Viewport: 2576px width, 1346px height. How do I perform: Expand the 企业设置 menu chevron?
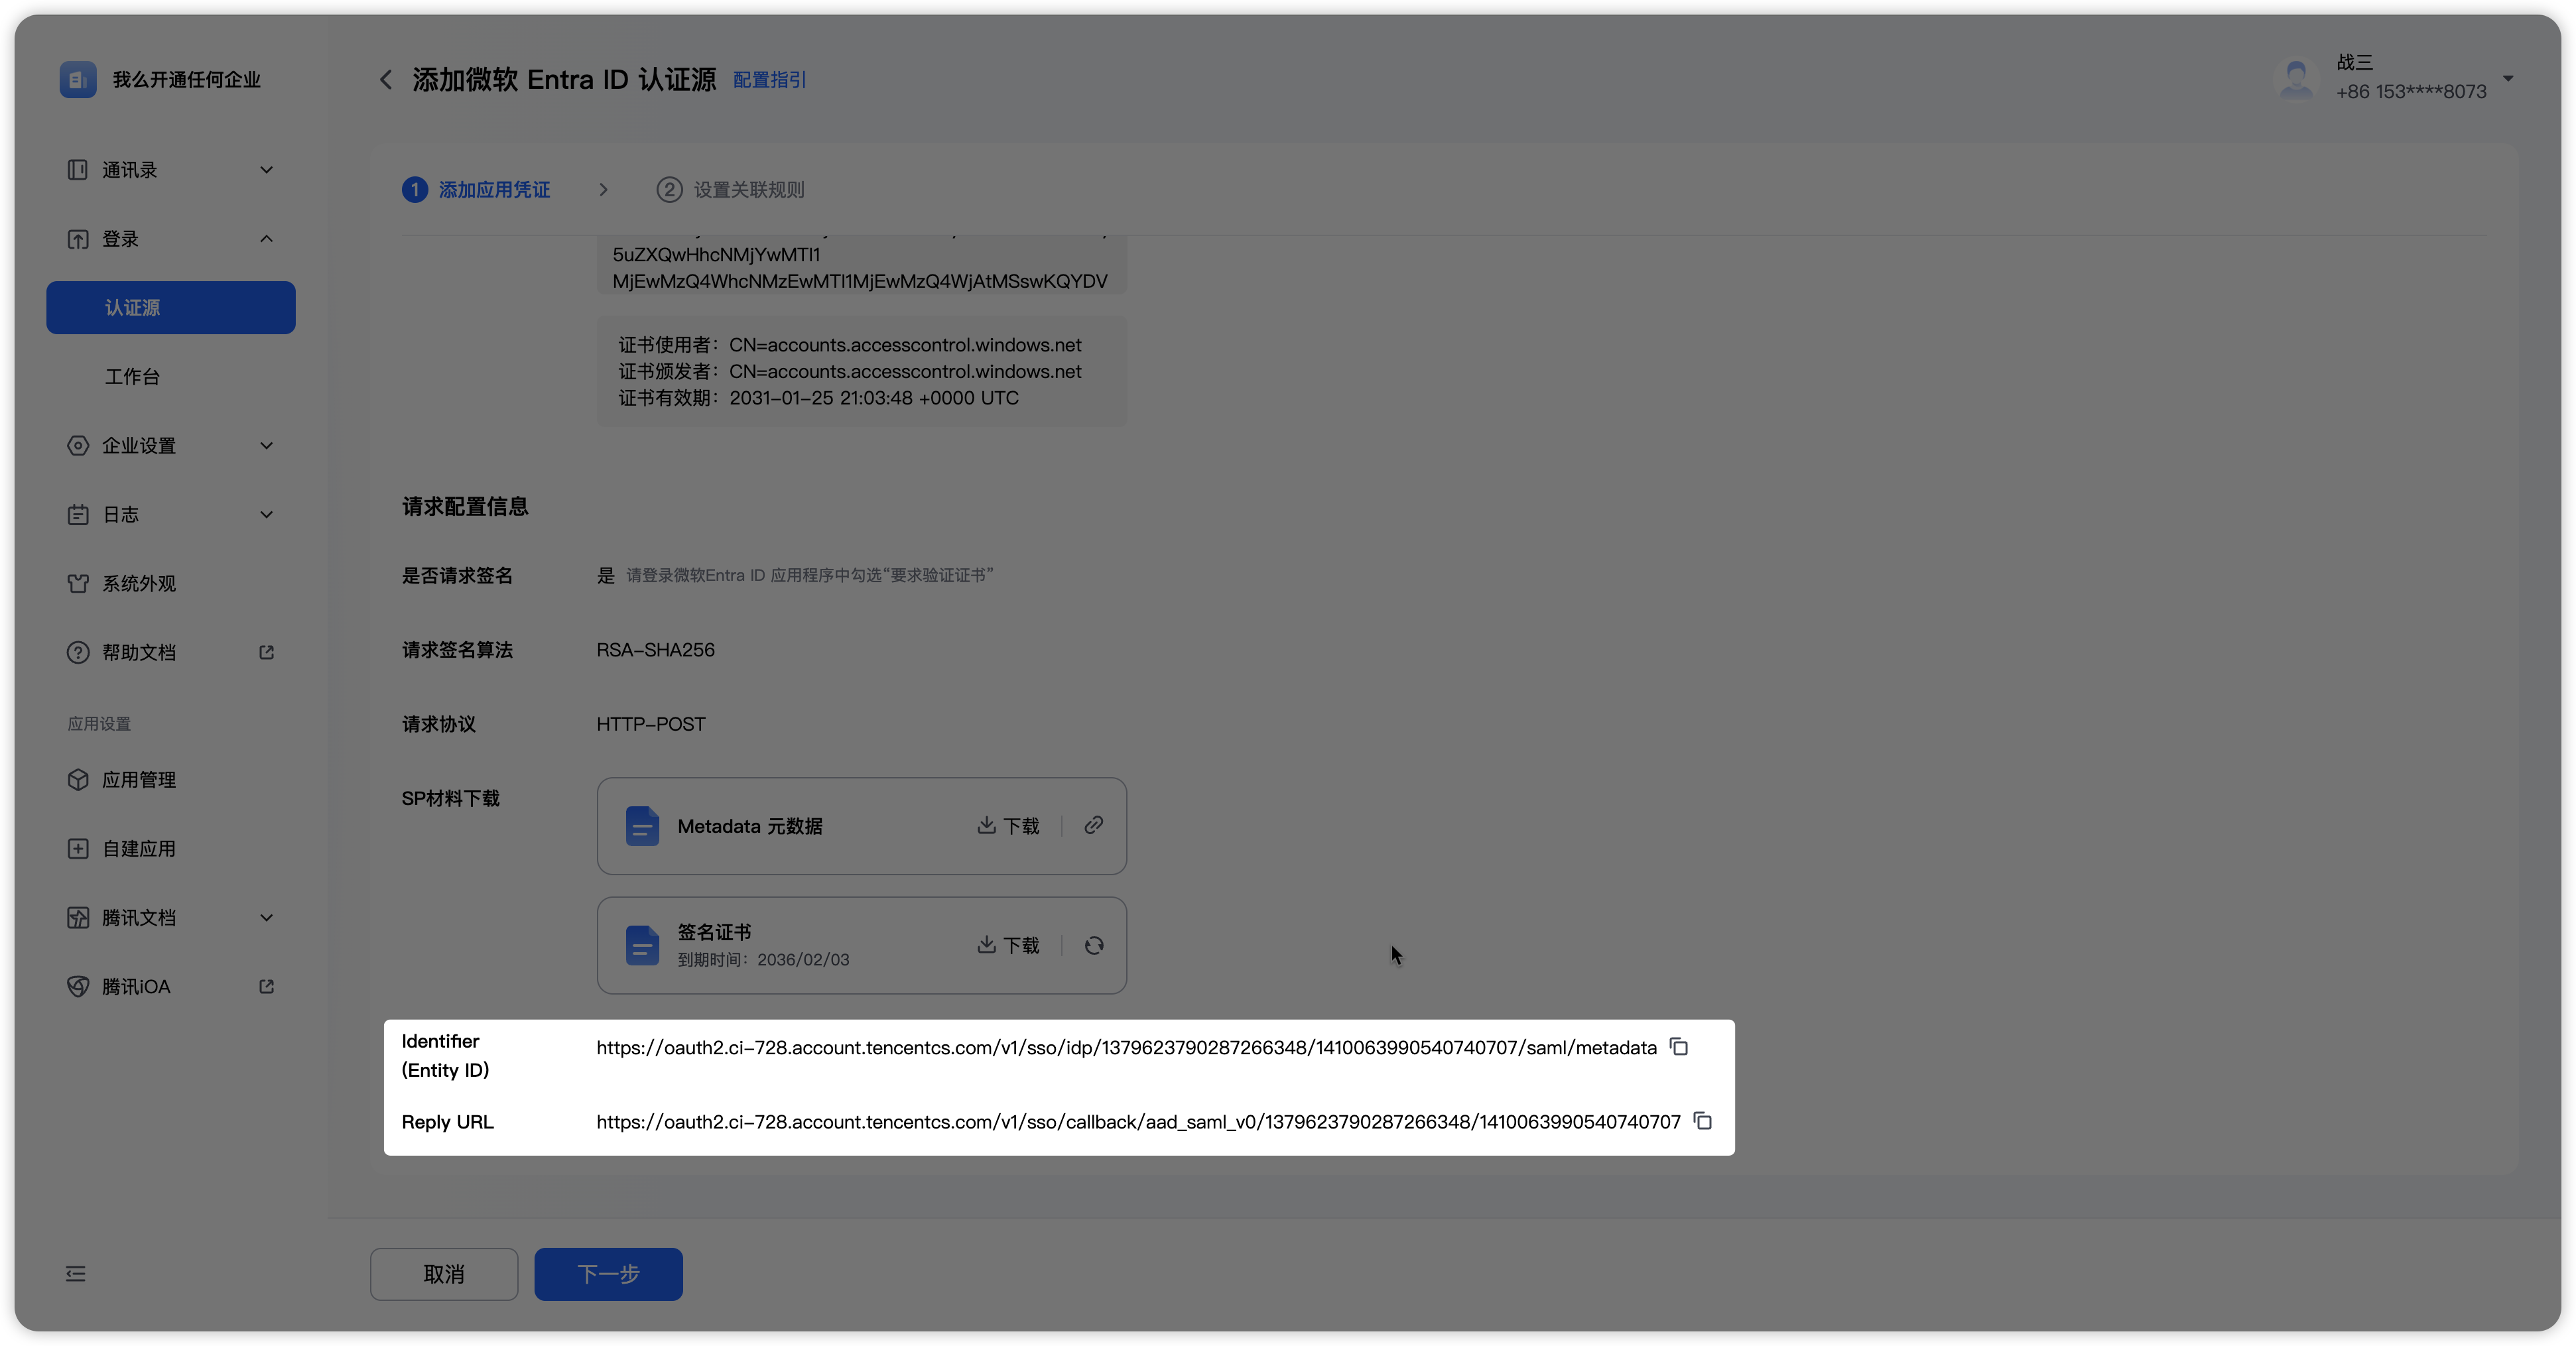click(266, 446)
